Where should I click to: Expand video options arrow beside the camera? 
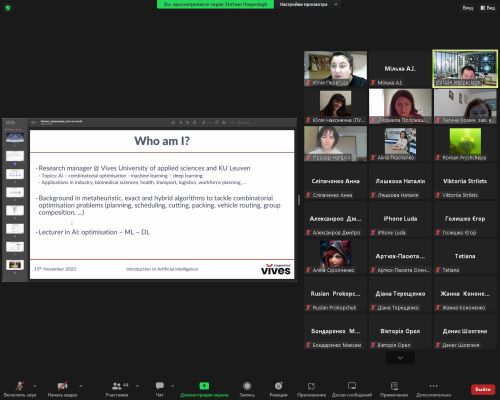point(81,386)
